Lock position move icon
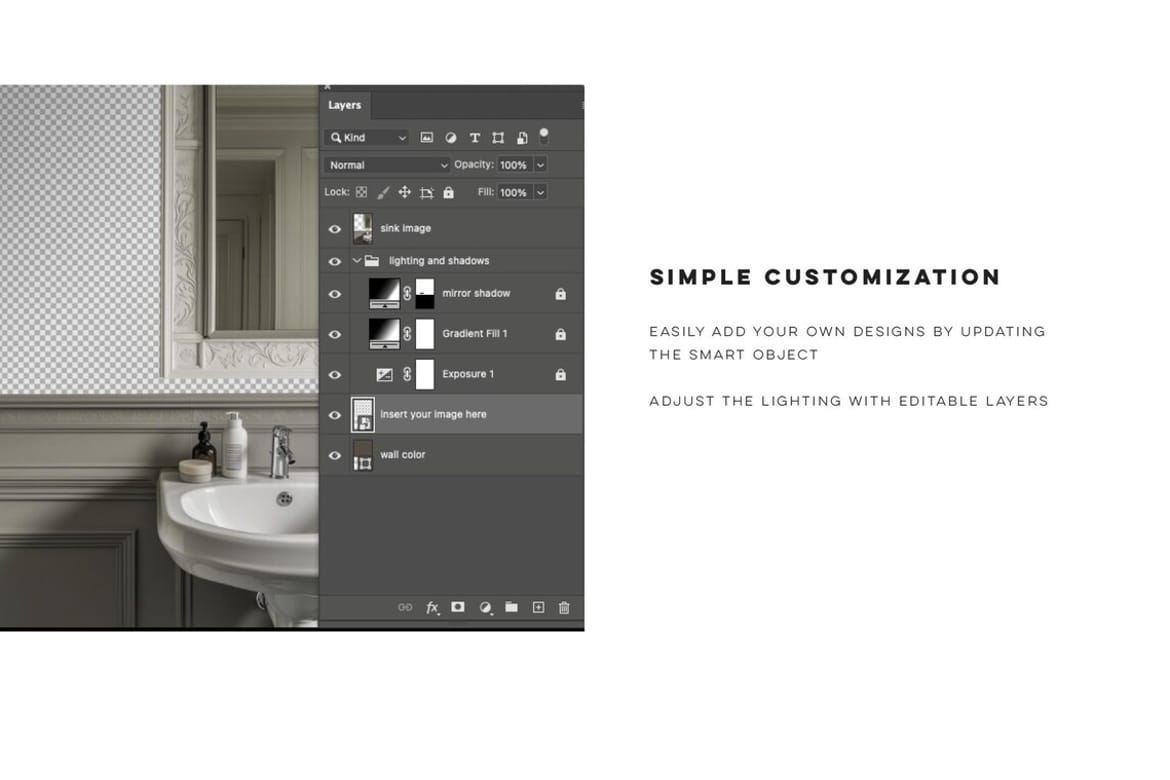Screen dimensions: 1170x780 [x=404, y=193]
